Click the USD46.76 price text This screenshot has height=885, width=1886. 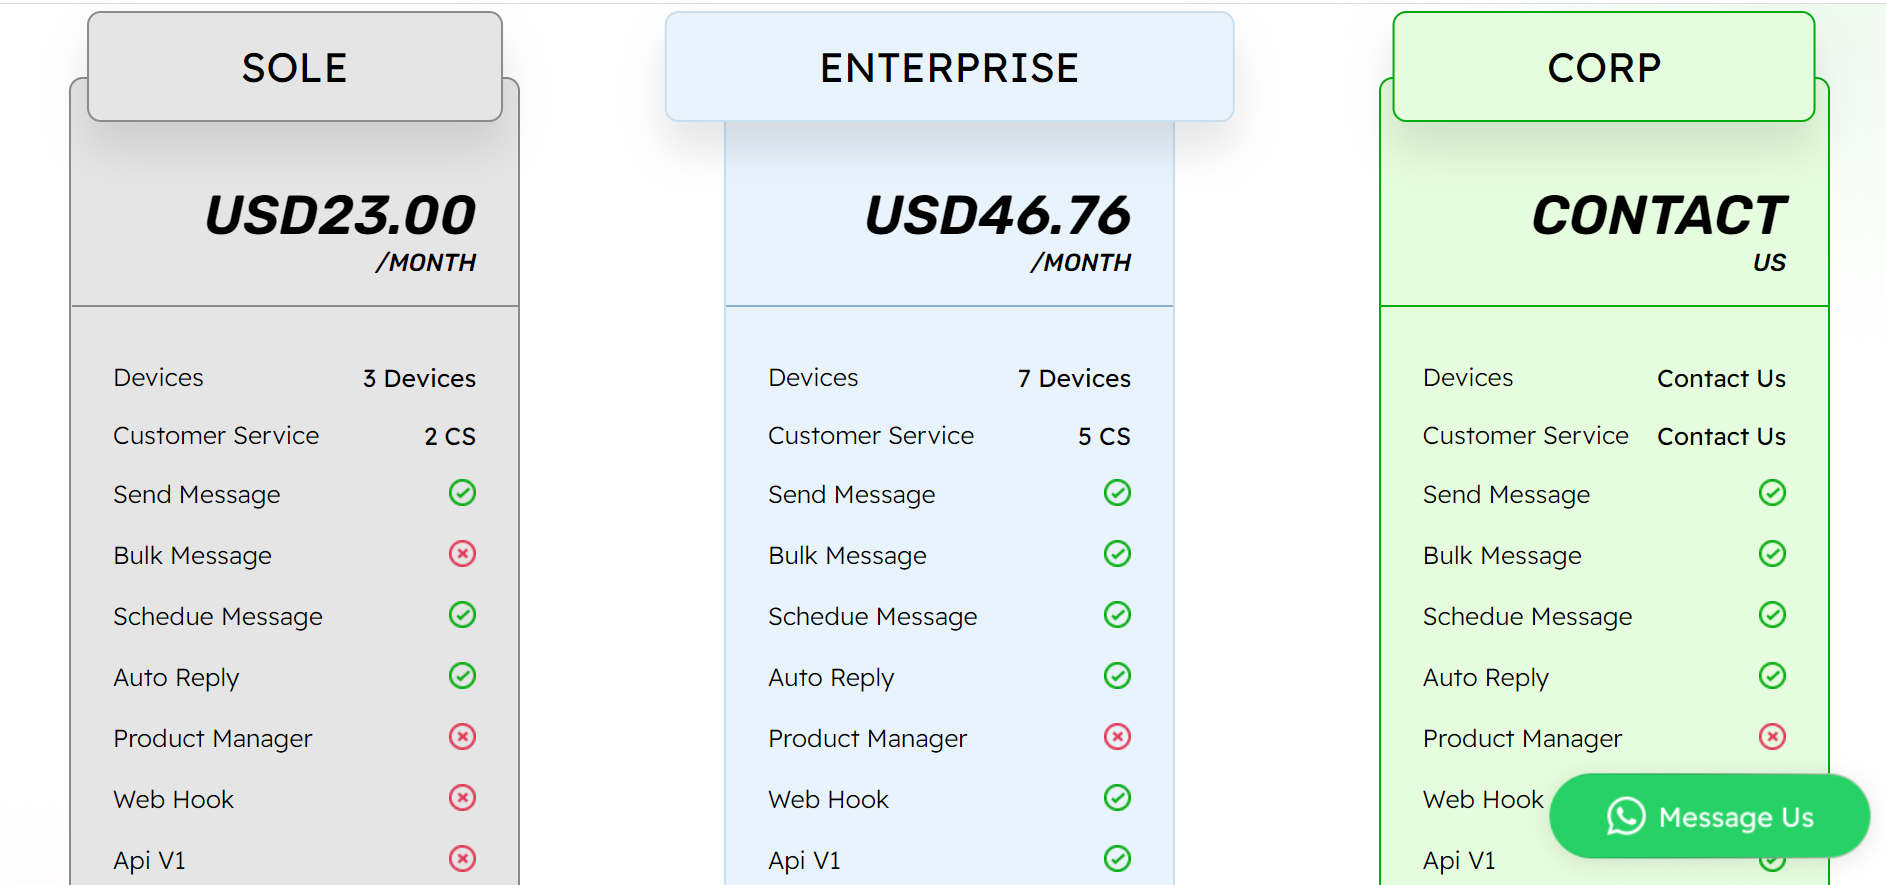point(997,215)
